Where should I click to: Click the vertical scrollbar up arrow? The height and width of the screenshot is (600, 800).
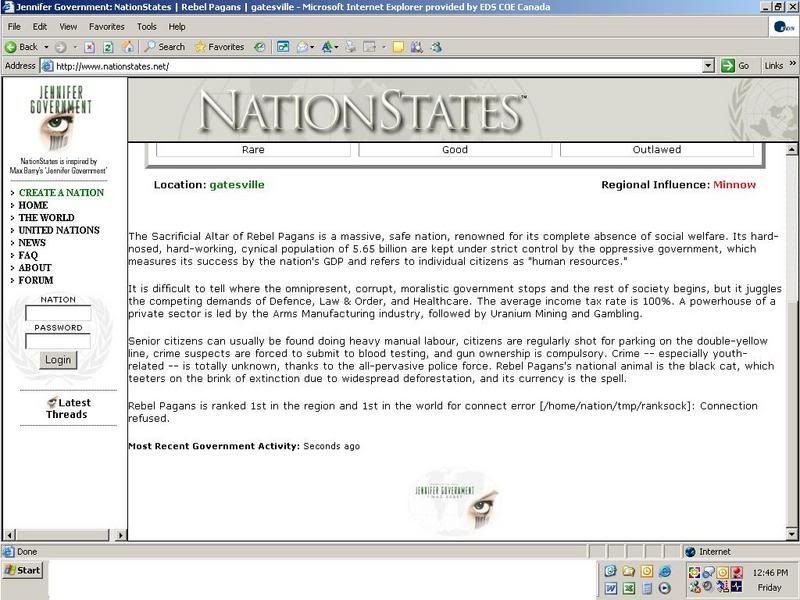tap(792, 149)
